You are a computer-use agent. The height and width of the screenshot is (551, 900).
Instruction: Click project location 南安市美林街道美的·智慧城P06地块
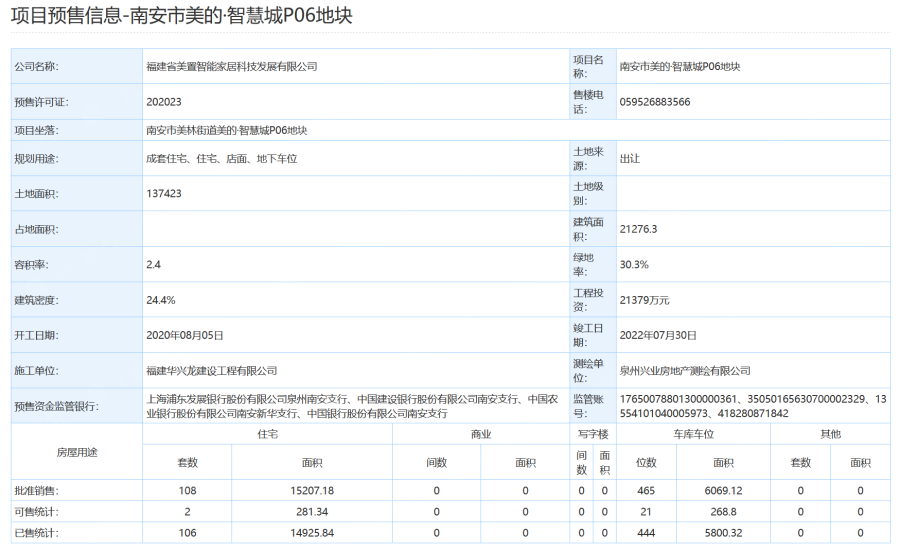[x=227, y=130]
